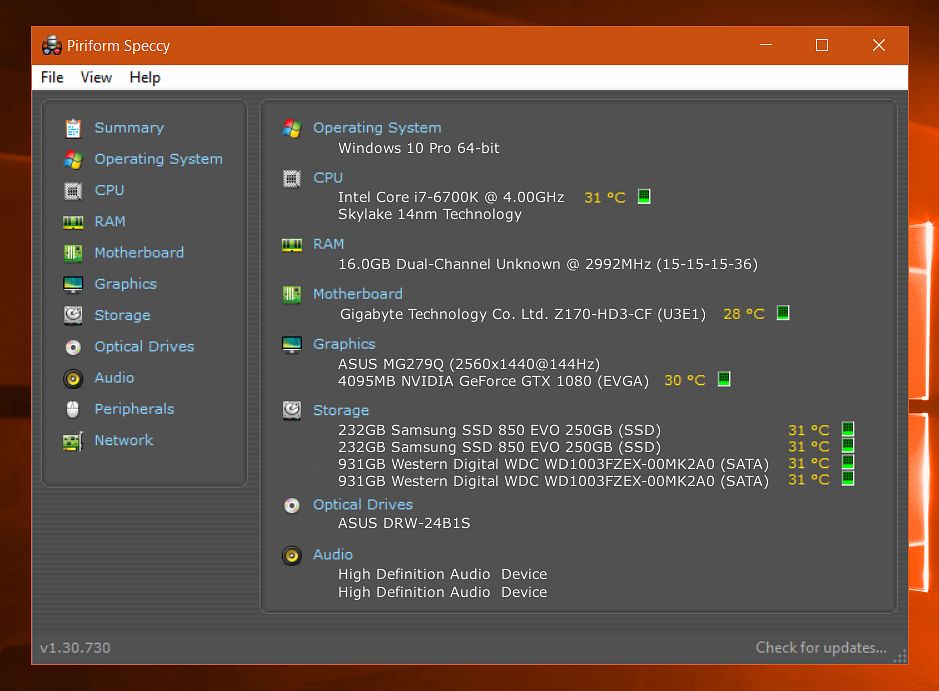Click the Motherboard temperature green indicator icon
The width and height of the screenshot is (939, 691).
click(783, 313)
